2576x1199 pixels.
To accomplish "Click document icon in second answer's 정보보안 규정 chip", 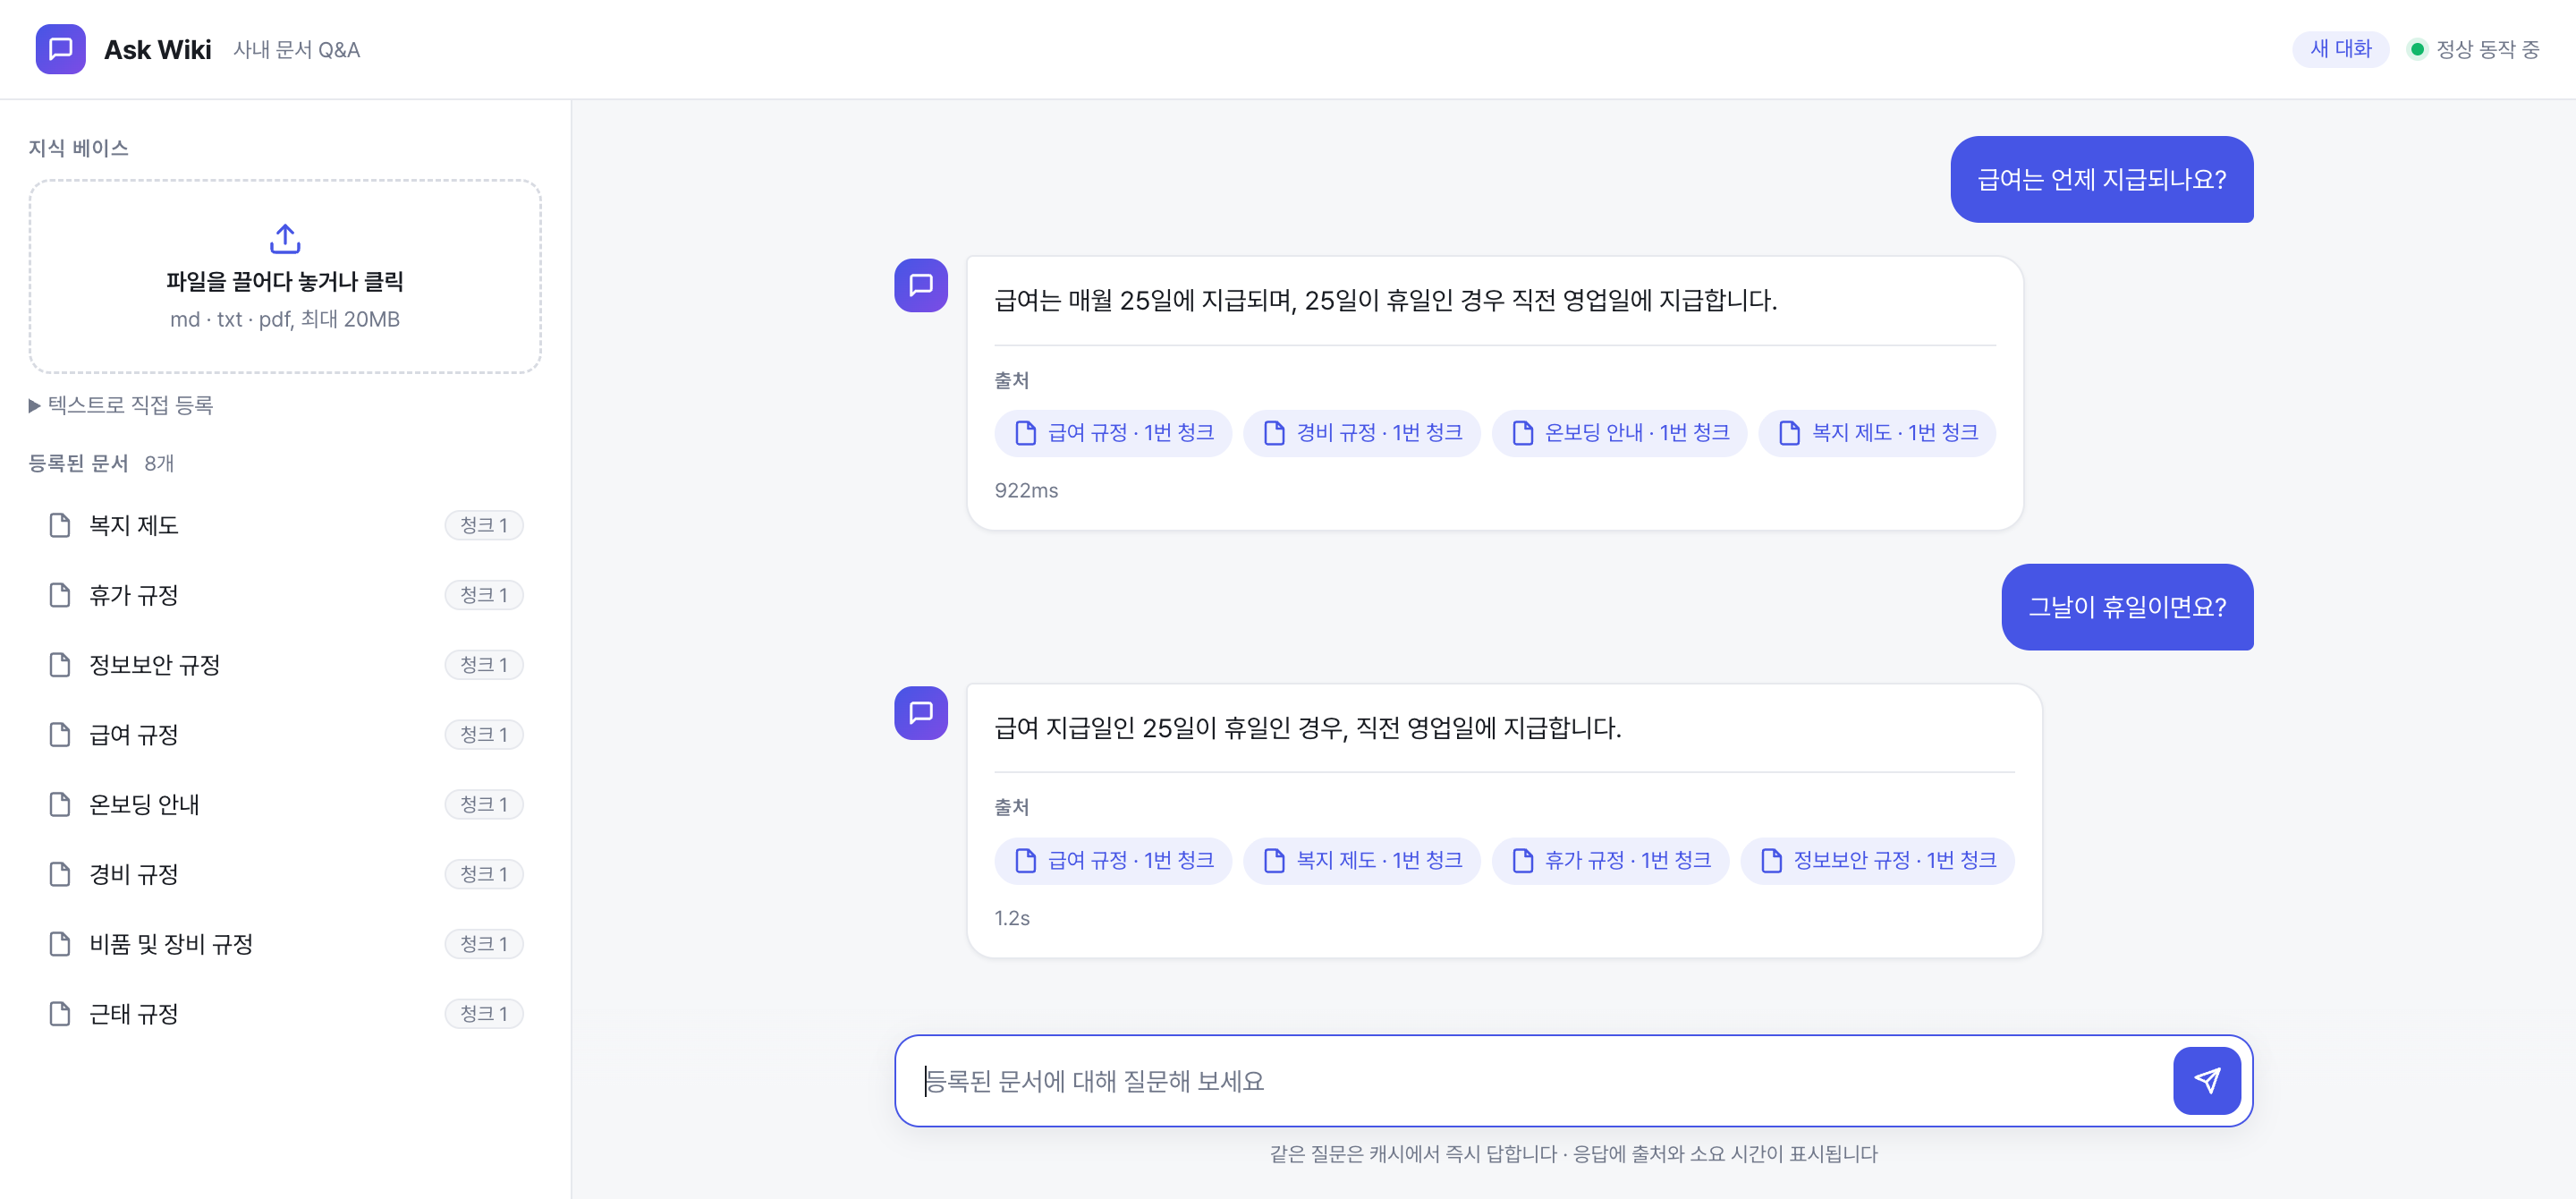I will [x=1771, y=861].
